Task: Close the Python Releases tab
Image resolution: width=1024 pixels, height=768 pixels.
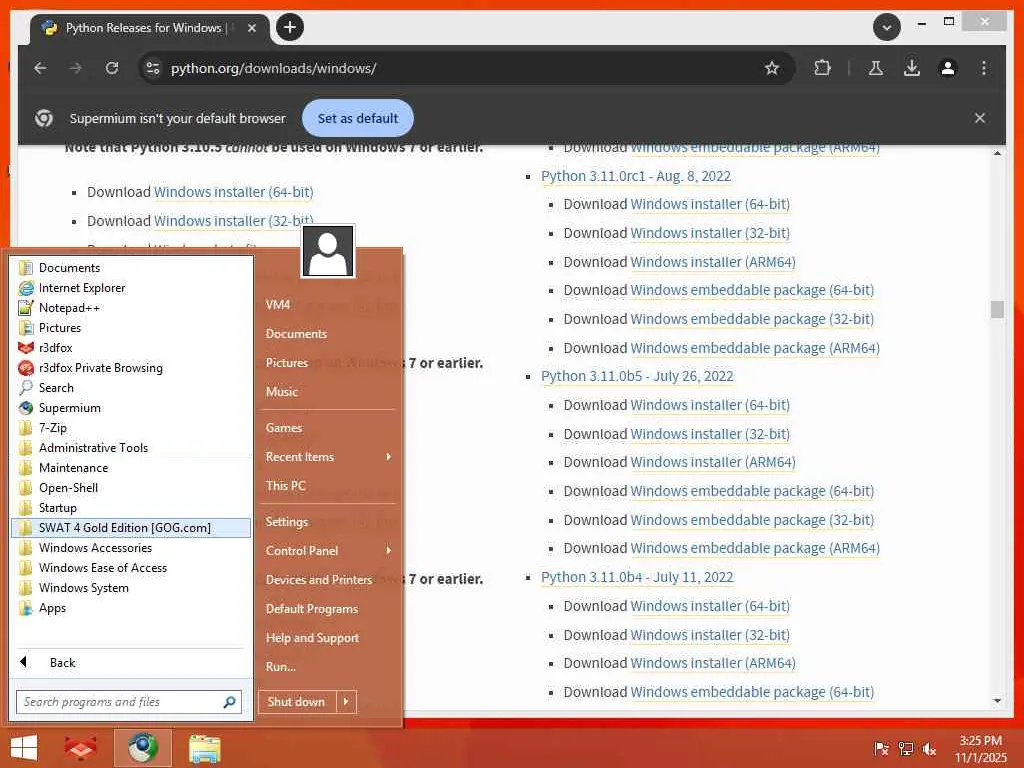Action: tap(252, 28)
